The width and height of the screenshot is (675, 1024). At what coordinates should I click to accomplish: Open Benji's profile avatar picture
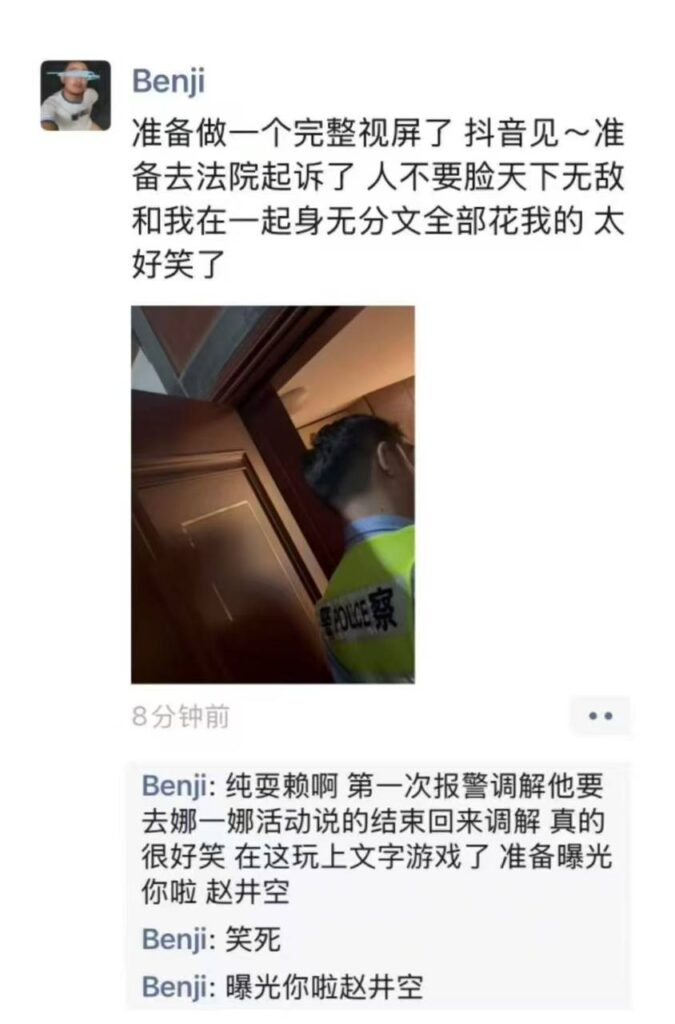pyautogui.click(x=76, y=95)
